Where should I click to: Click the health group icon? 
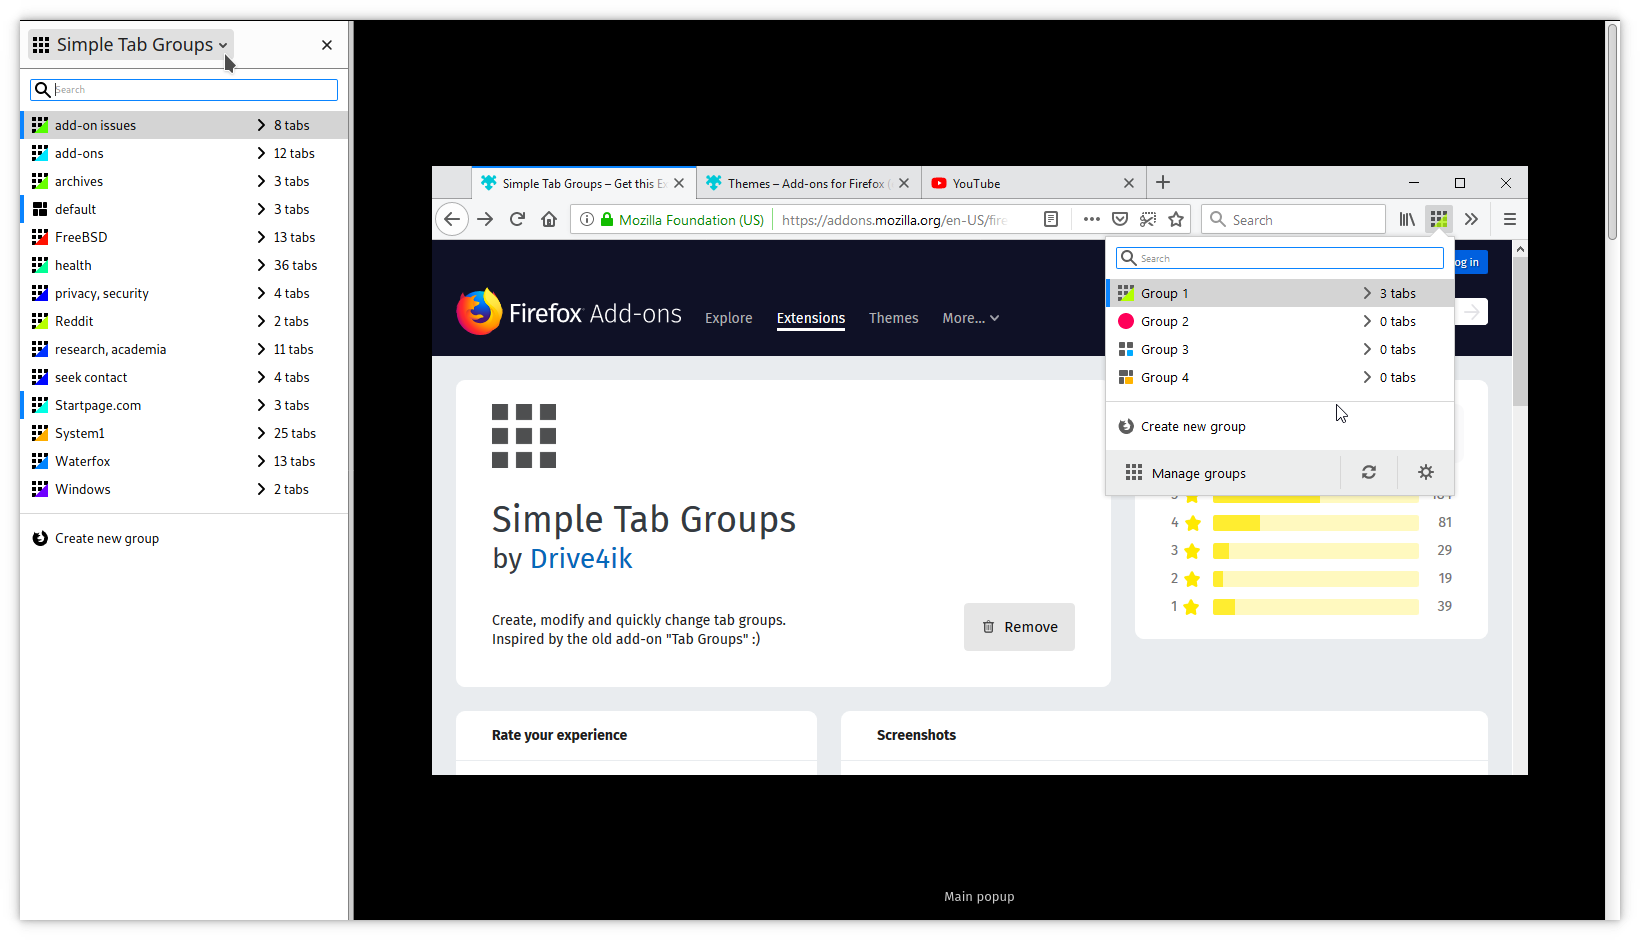(x=40, y=265)
